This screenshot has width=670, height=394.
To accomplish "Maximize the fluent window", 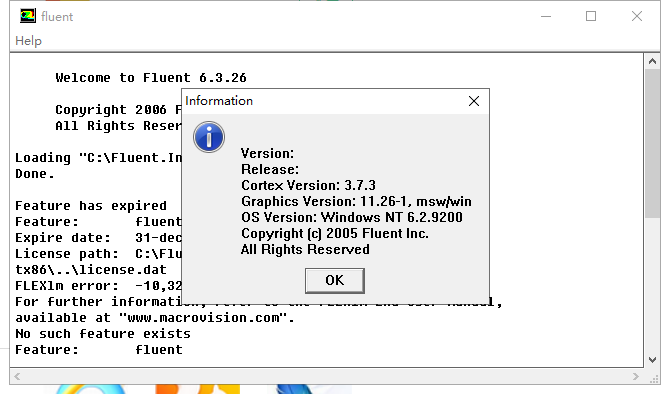I will [x=591, y=17].
